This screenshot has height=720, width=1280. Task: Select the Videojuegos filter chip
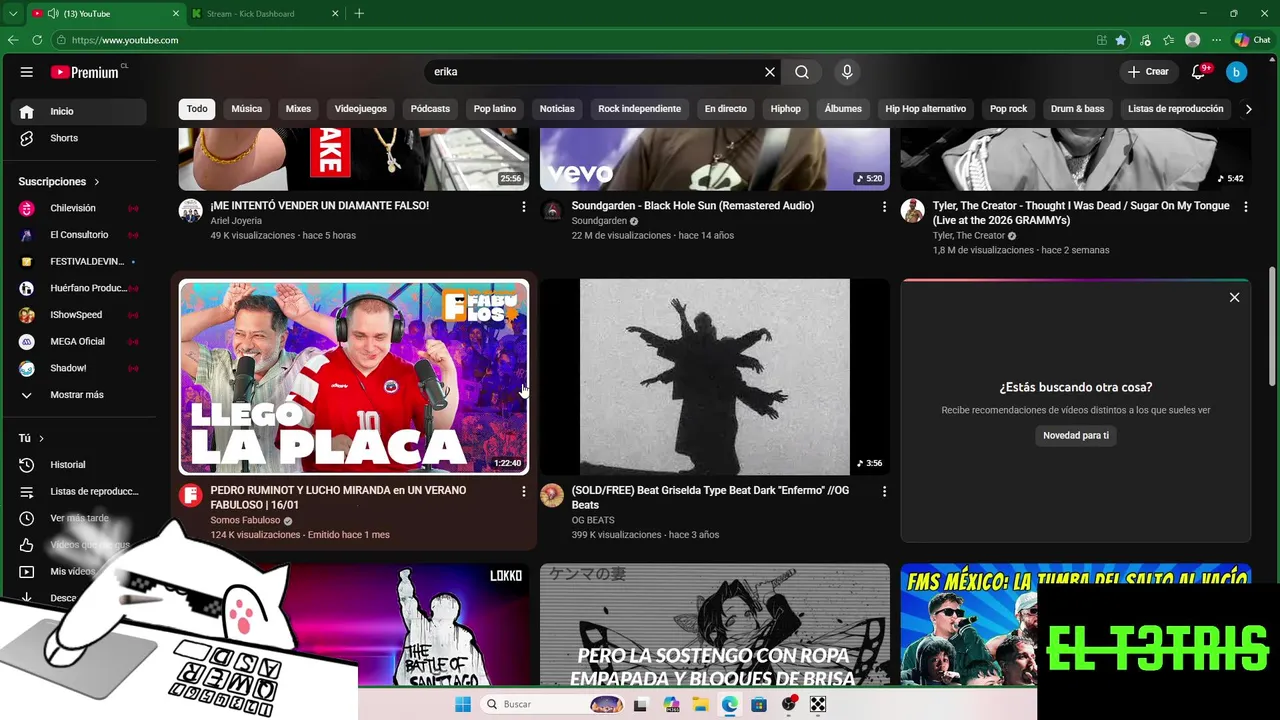click(360, 109)
